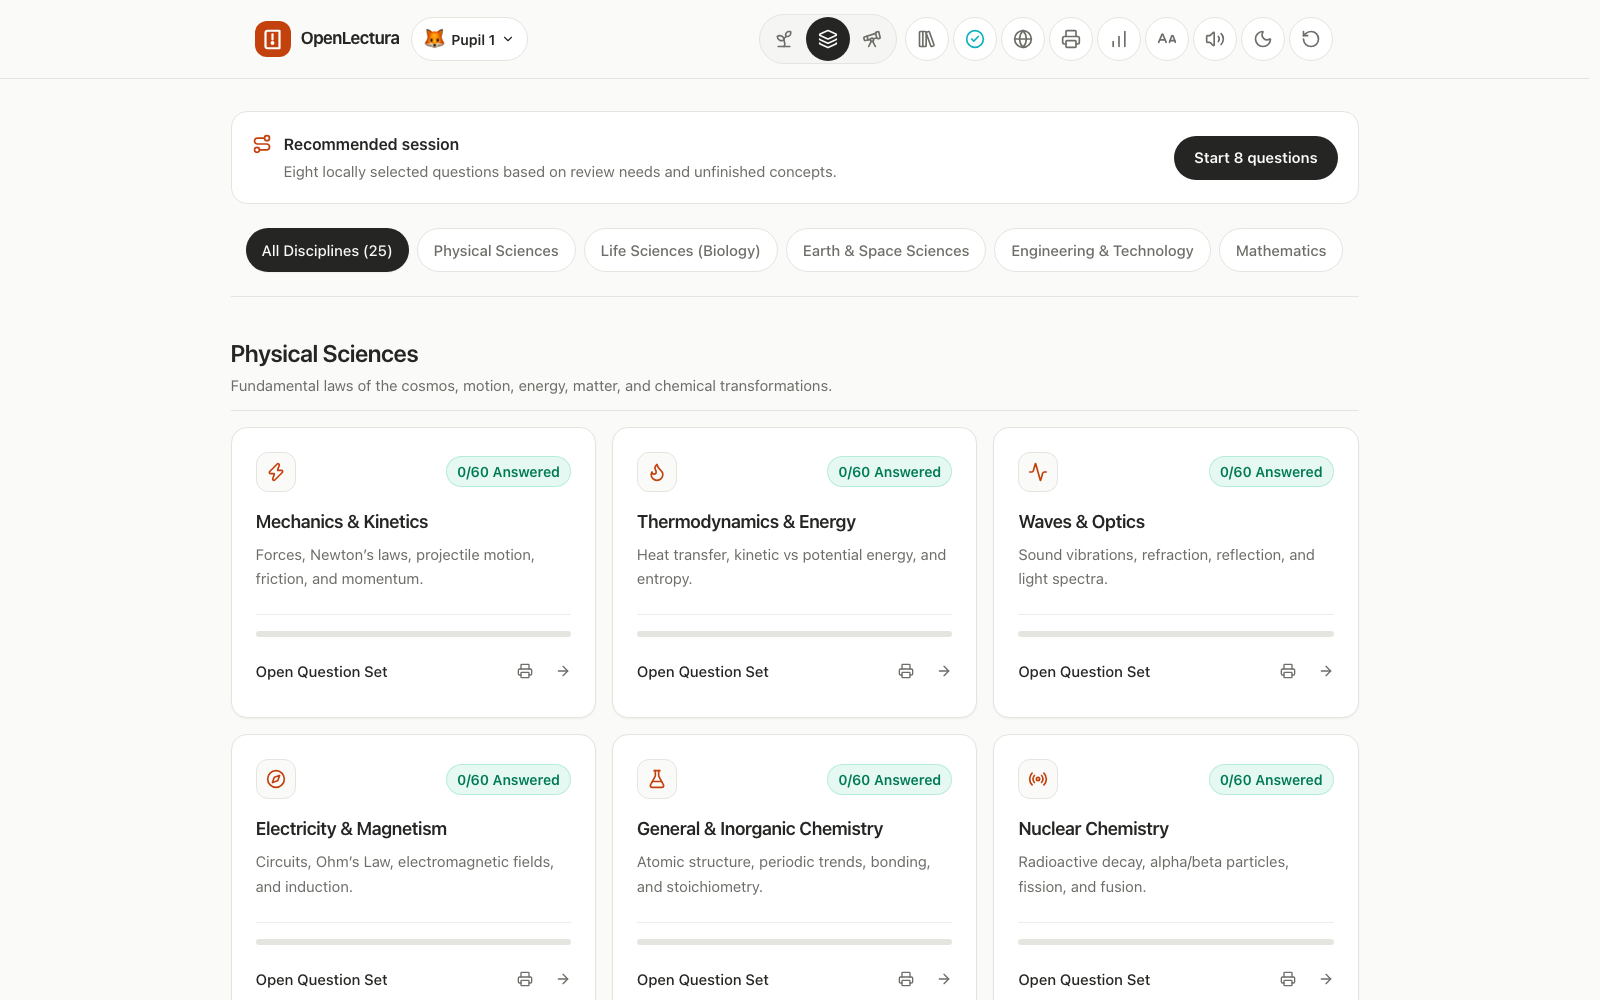Screen dimensions: 1600x1000
Task: Click the arrow on Thermodynamics & Energy card
Action: (x=944, y=672)
